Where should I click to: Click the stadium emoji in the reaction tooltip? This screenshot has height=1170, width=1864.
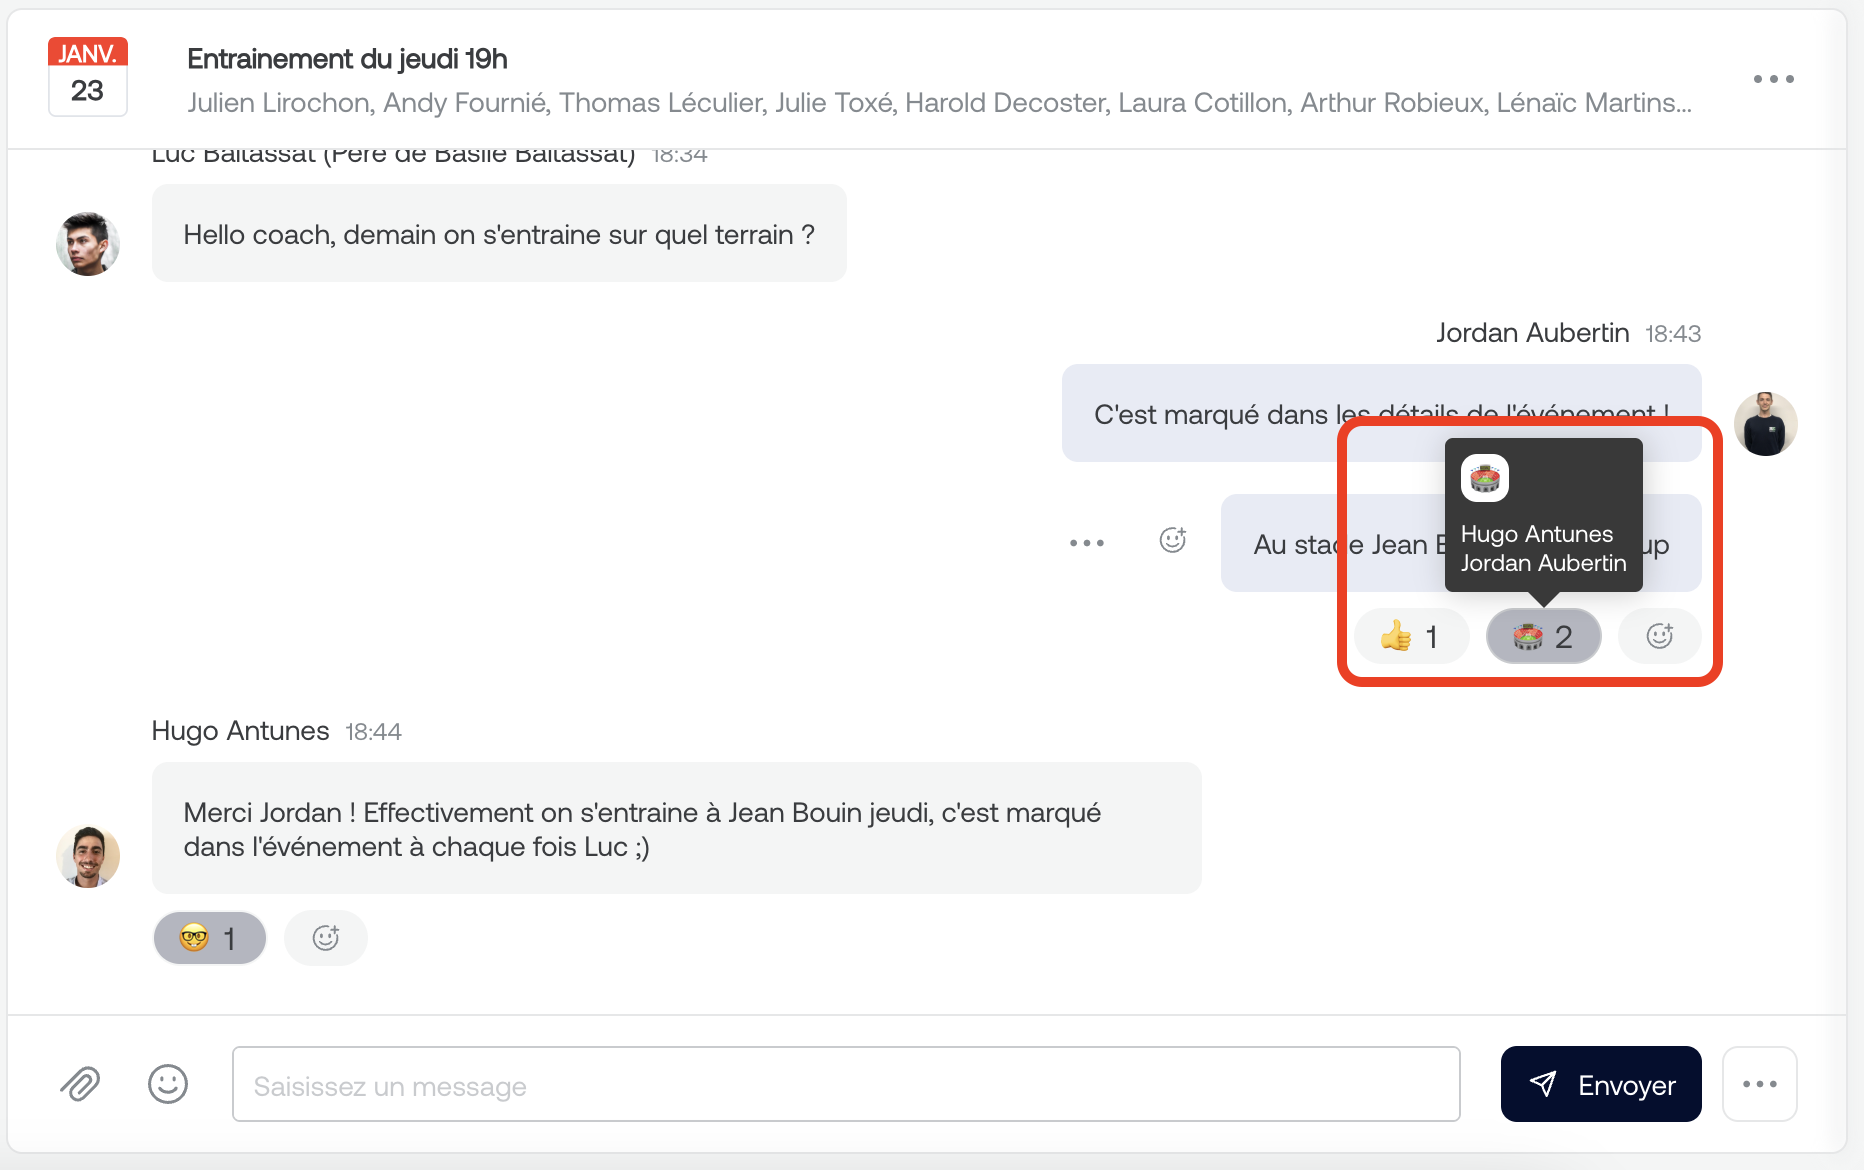(1485, 478)
